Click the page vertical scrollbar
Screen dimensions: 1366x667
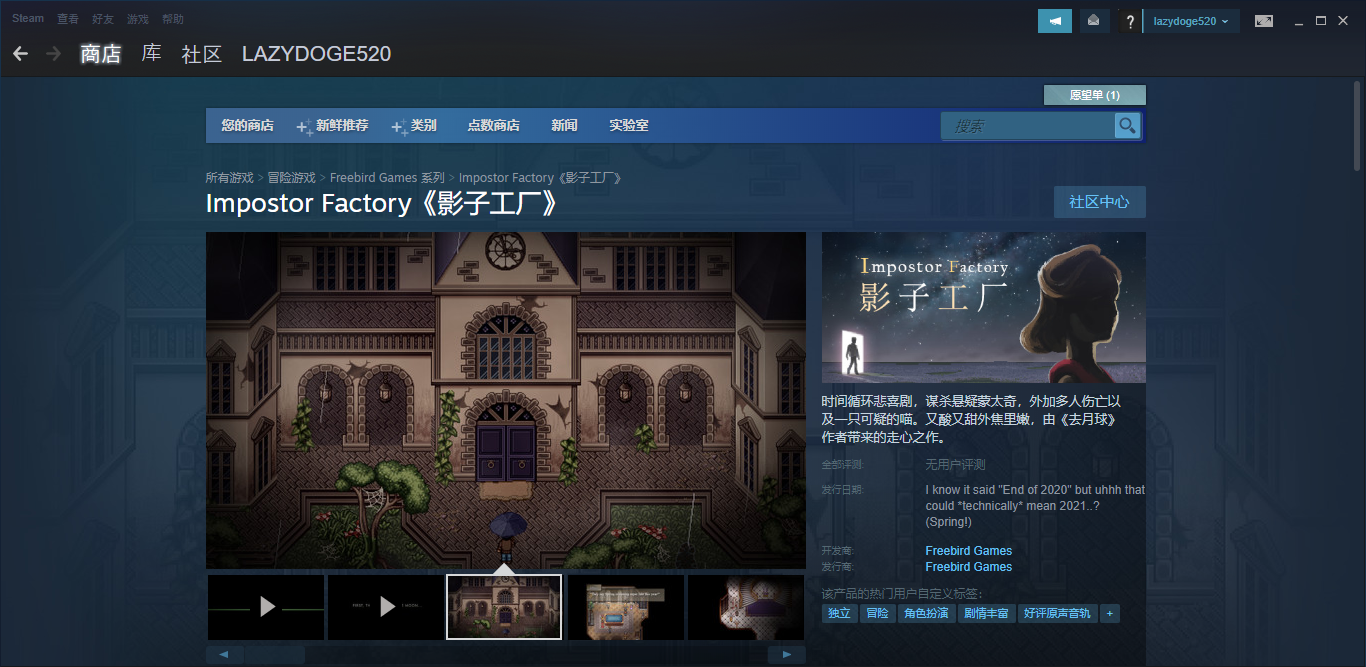pyautogui.click(x=1356, y=124)
